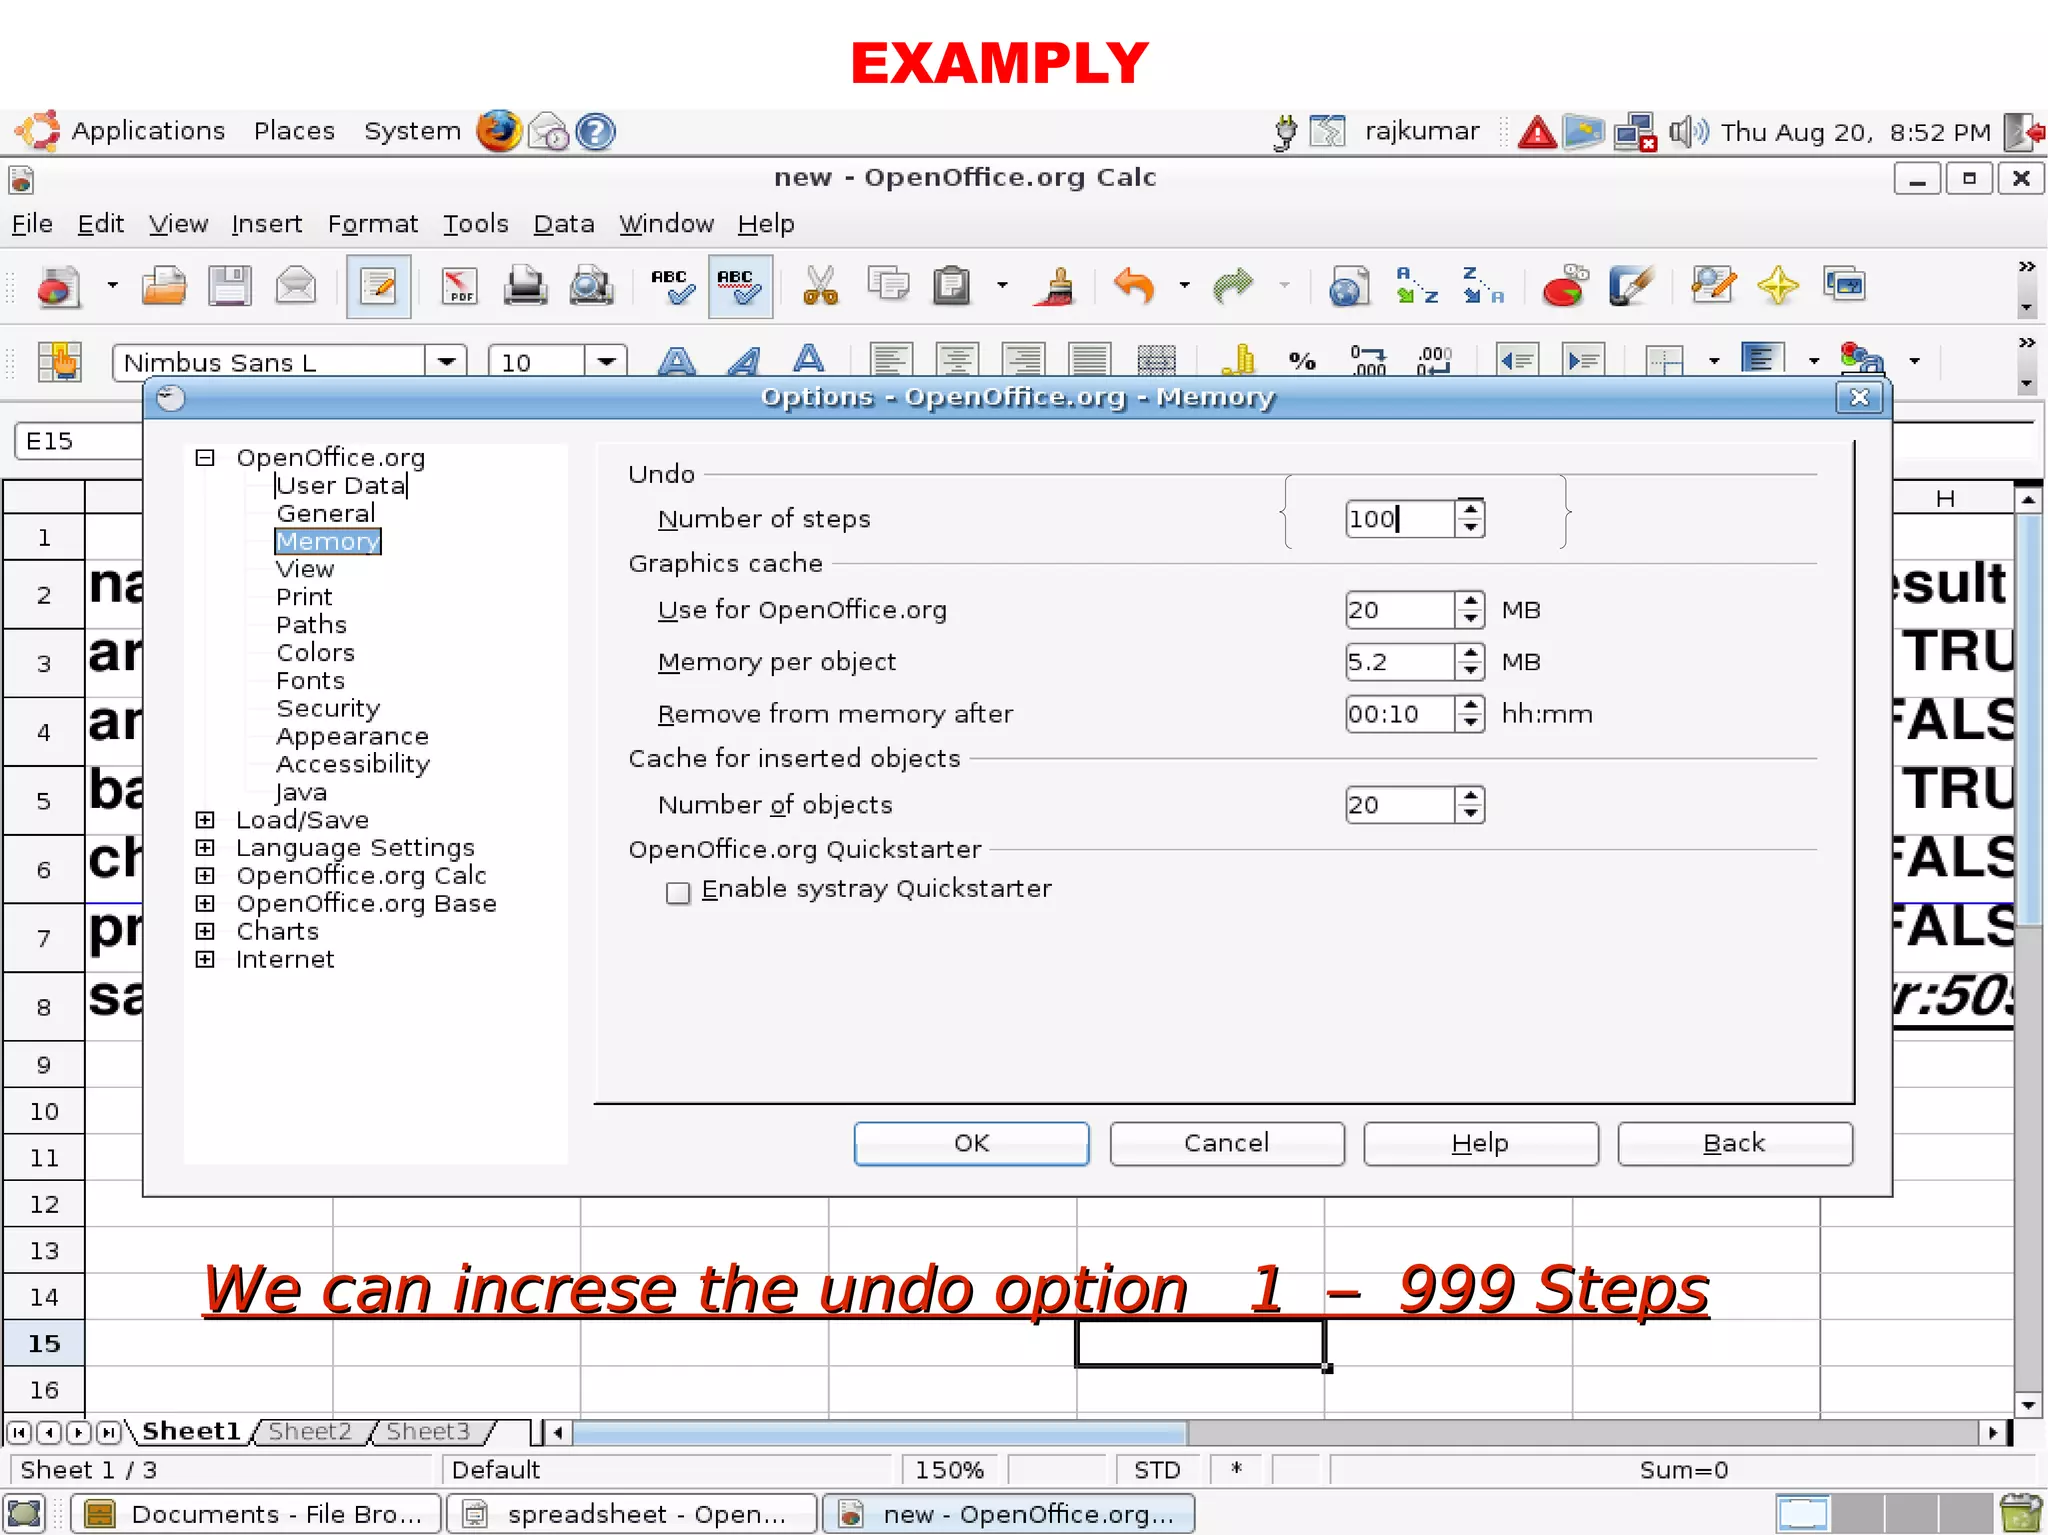Image resolution: width=2048 pixels, height=1535 pixels.
Task: Expand the Language Settings tree node
Action: tap(205, 848)
